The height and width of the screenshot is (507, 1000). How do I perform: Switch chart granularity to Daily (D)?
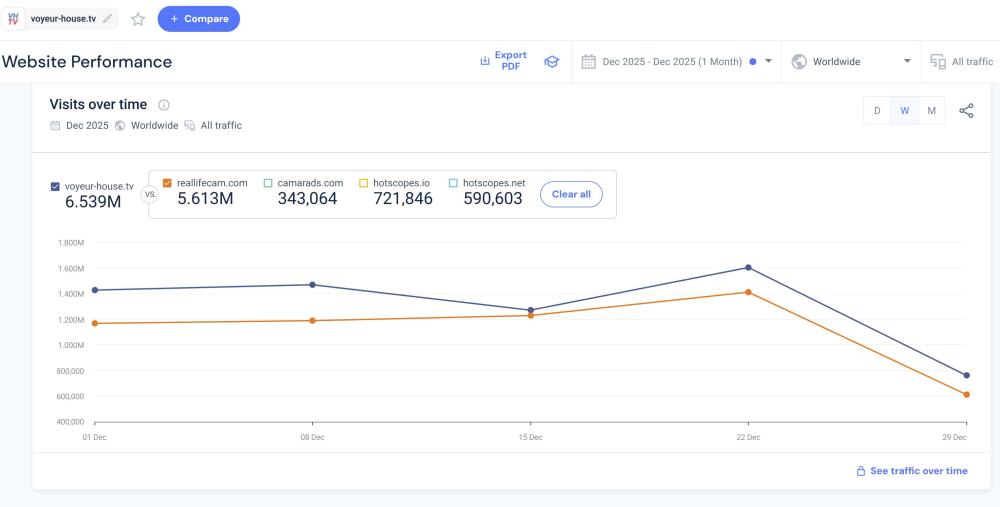click(x=877, y=111)
